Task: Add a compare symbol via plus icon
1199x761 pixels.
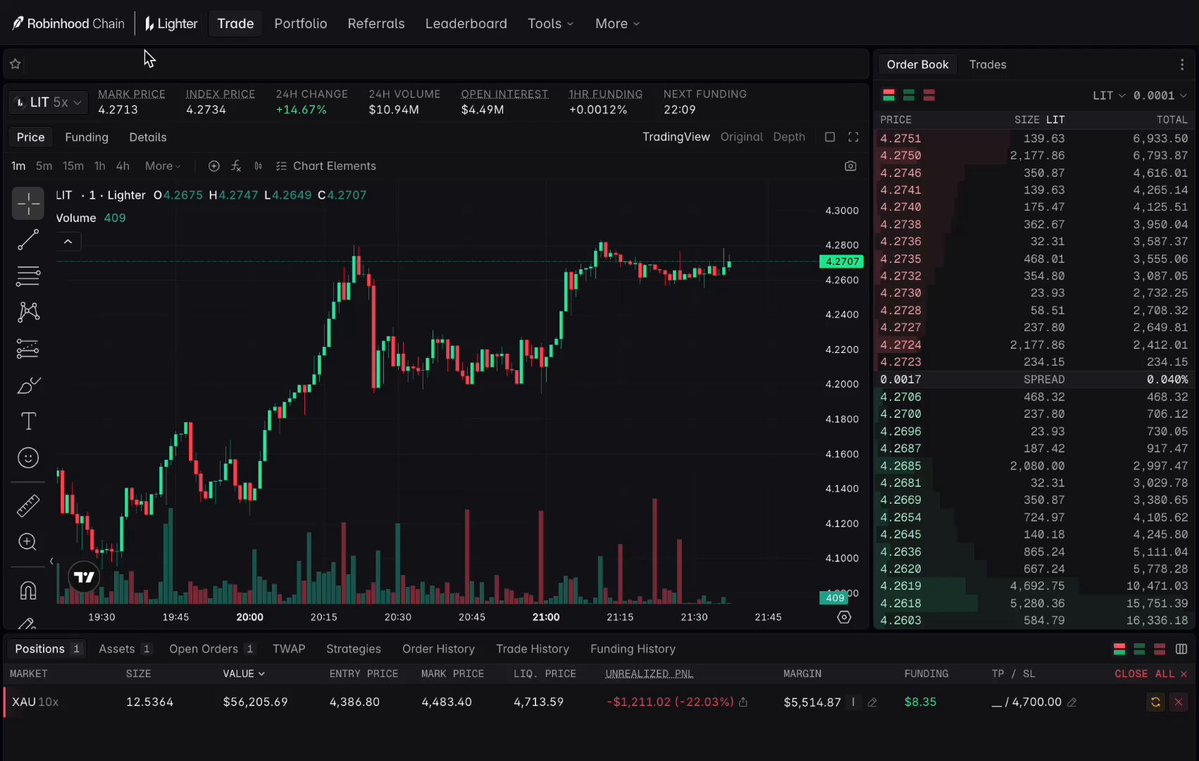Action: (214, 166)
